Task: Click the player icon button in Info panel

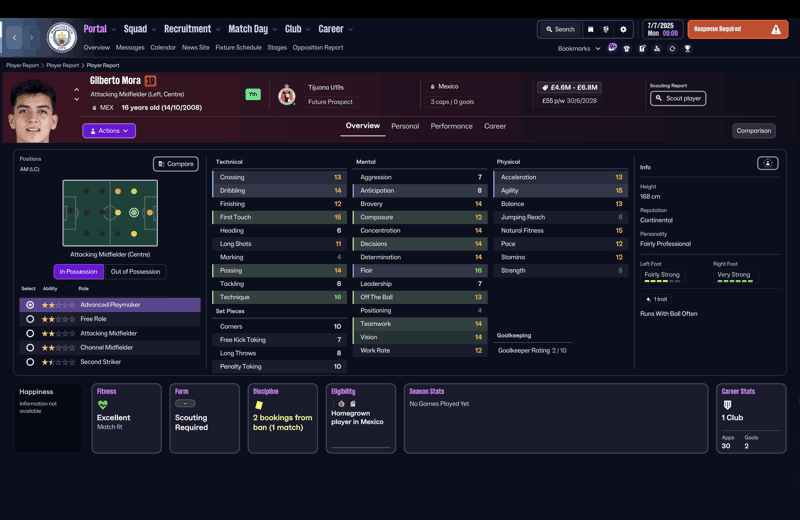Action: tap(767, 163)
